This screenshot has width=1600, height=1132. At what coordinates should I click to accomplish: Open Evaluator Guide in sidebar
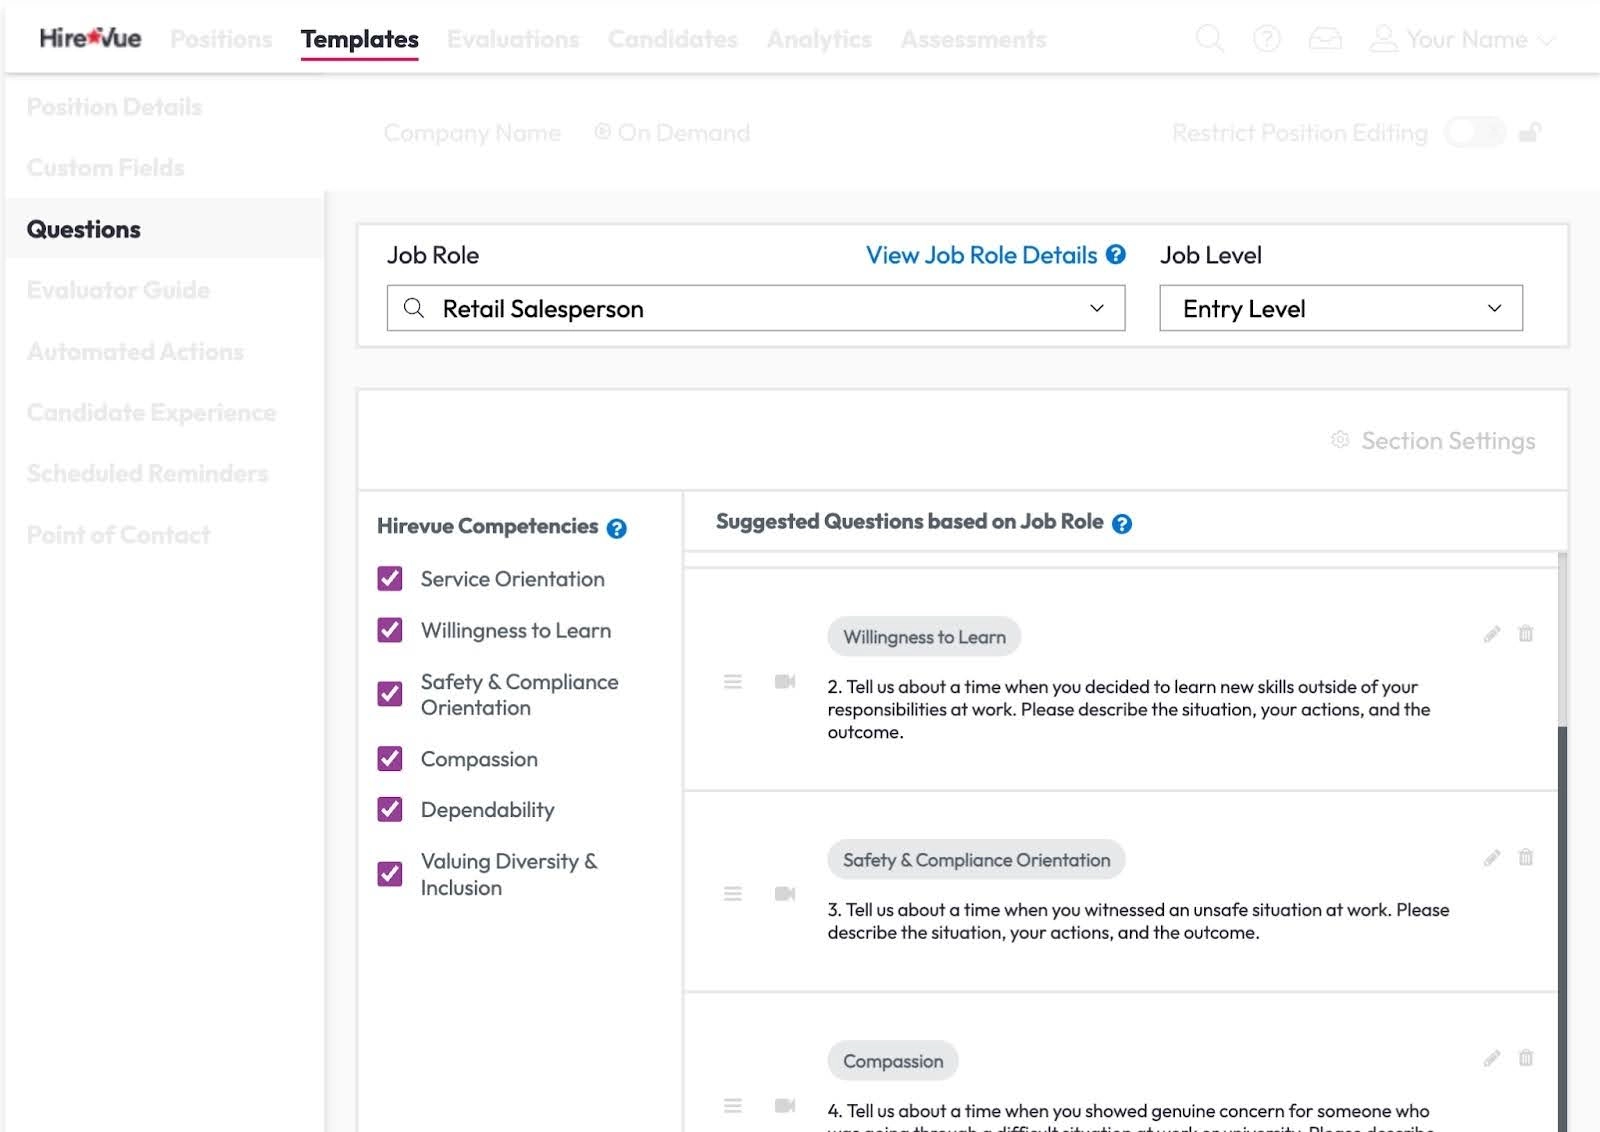pos(118,290)
